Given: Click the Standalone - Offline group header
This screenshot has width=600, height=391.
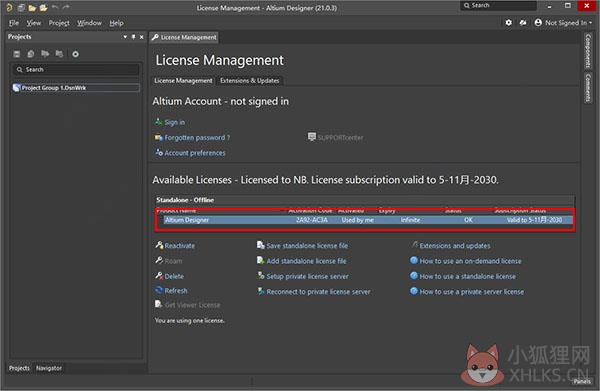Looking at the screenshot, I should [364, 200].
